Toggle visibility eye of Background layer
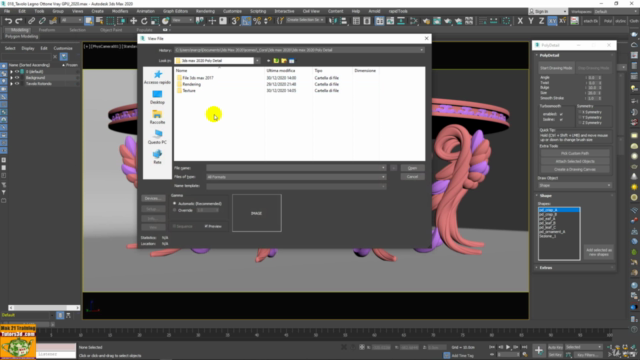 pyautogui.click(x=17, y=78)
